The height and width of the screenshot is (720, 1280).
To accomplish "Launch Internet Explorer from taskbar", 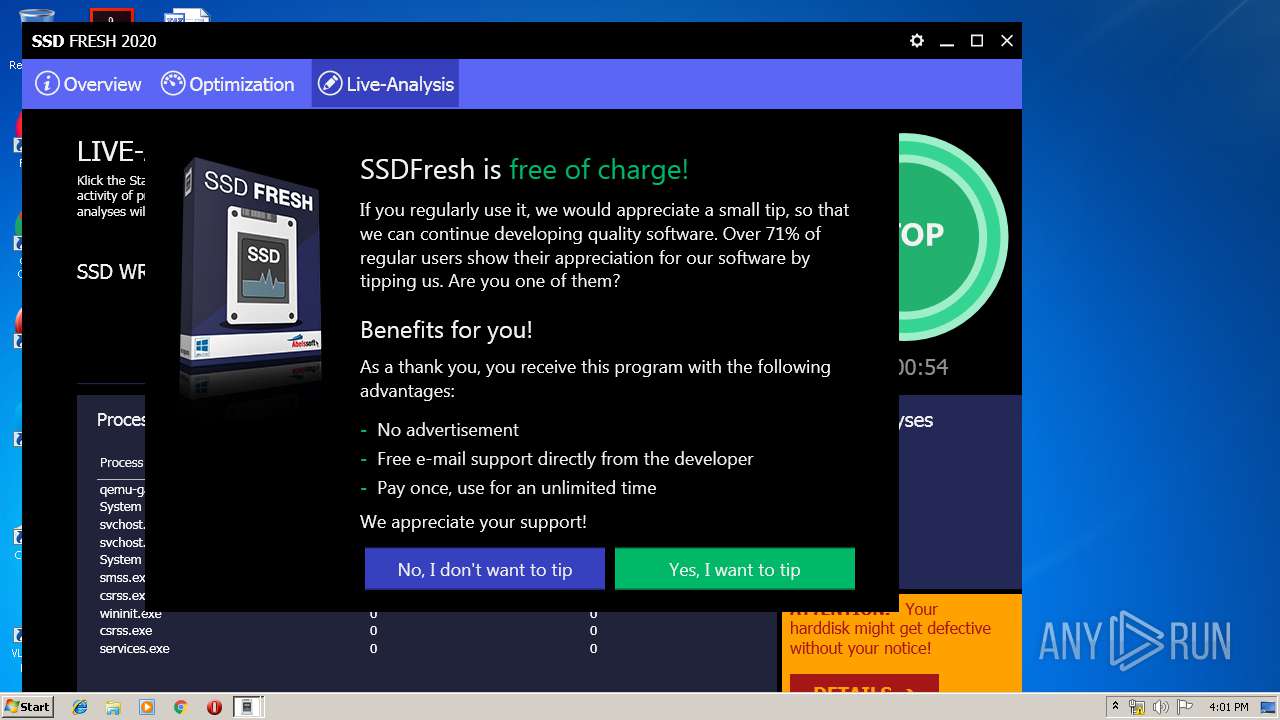I will pos(80,707).
